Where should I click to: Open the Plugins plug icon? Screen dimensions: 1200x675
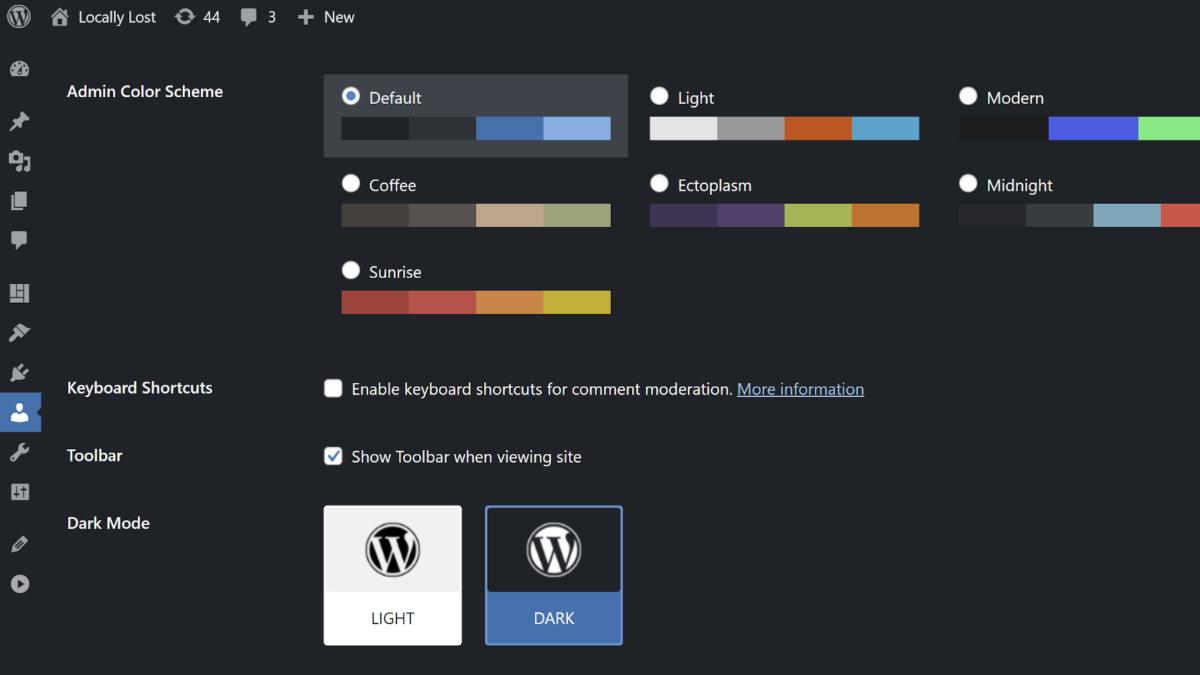(x=19, y=373)
